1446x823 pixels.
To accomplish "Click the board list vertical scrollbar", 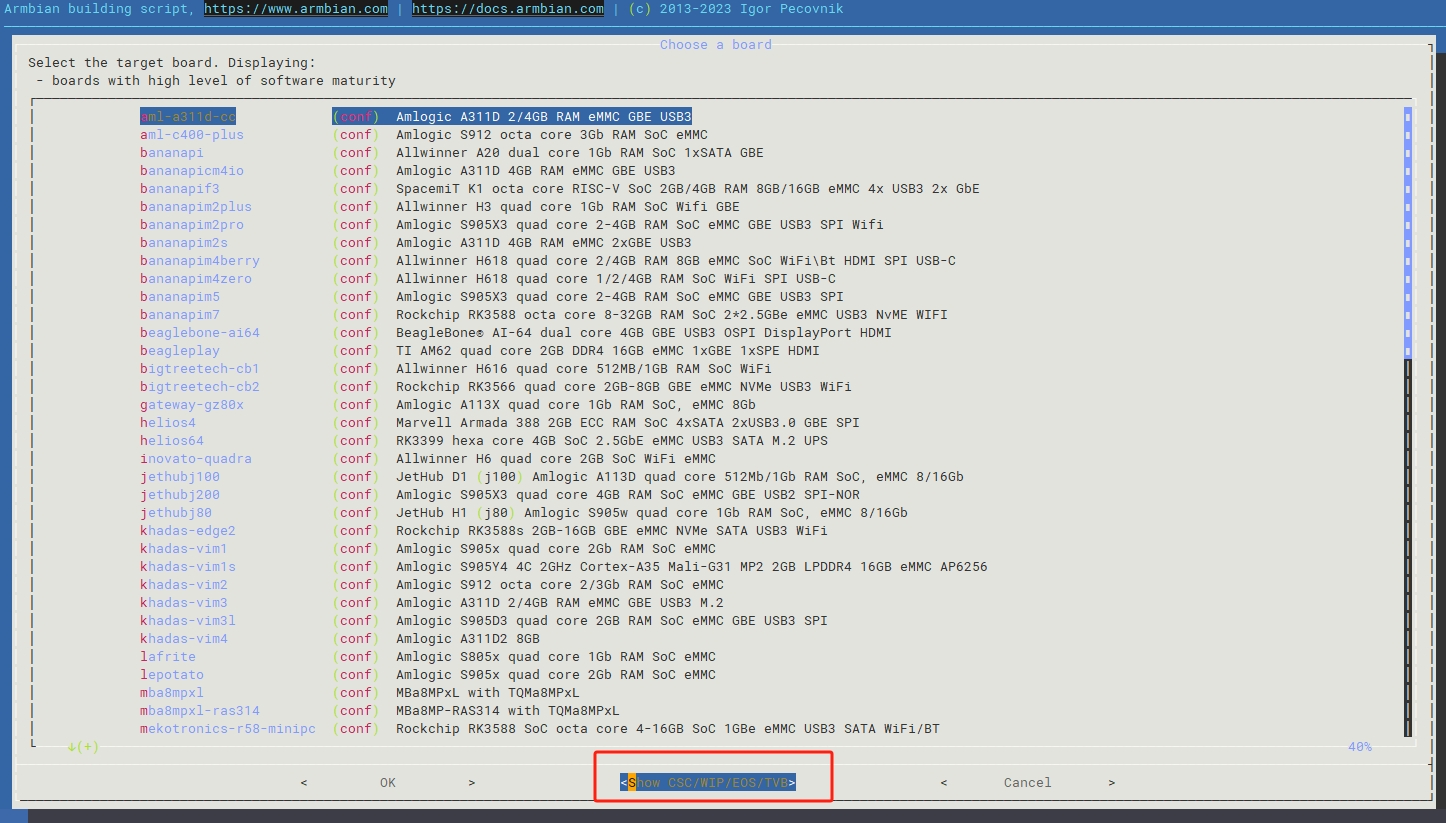I will 1408,420.
